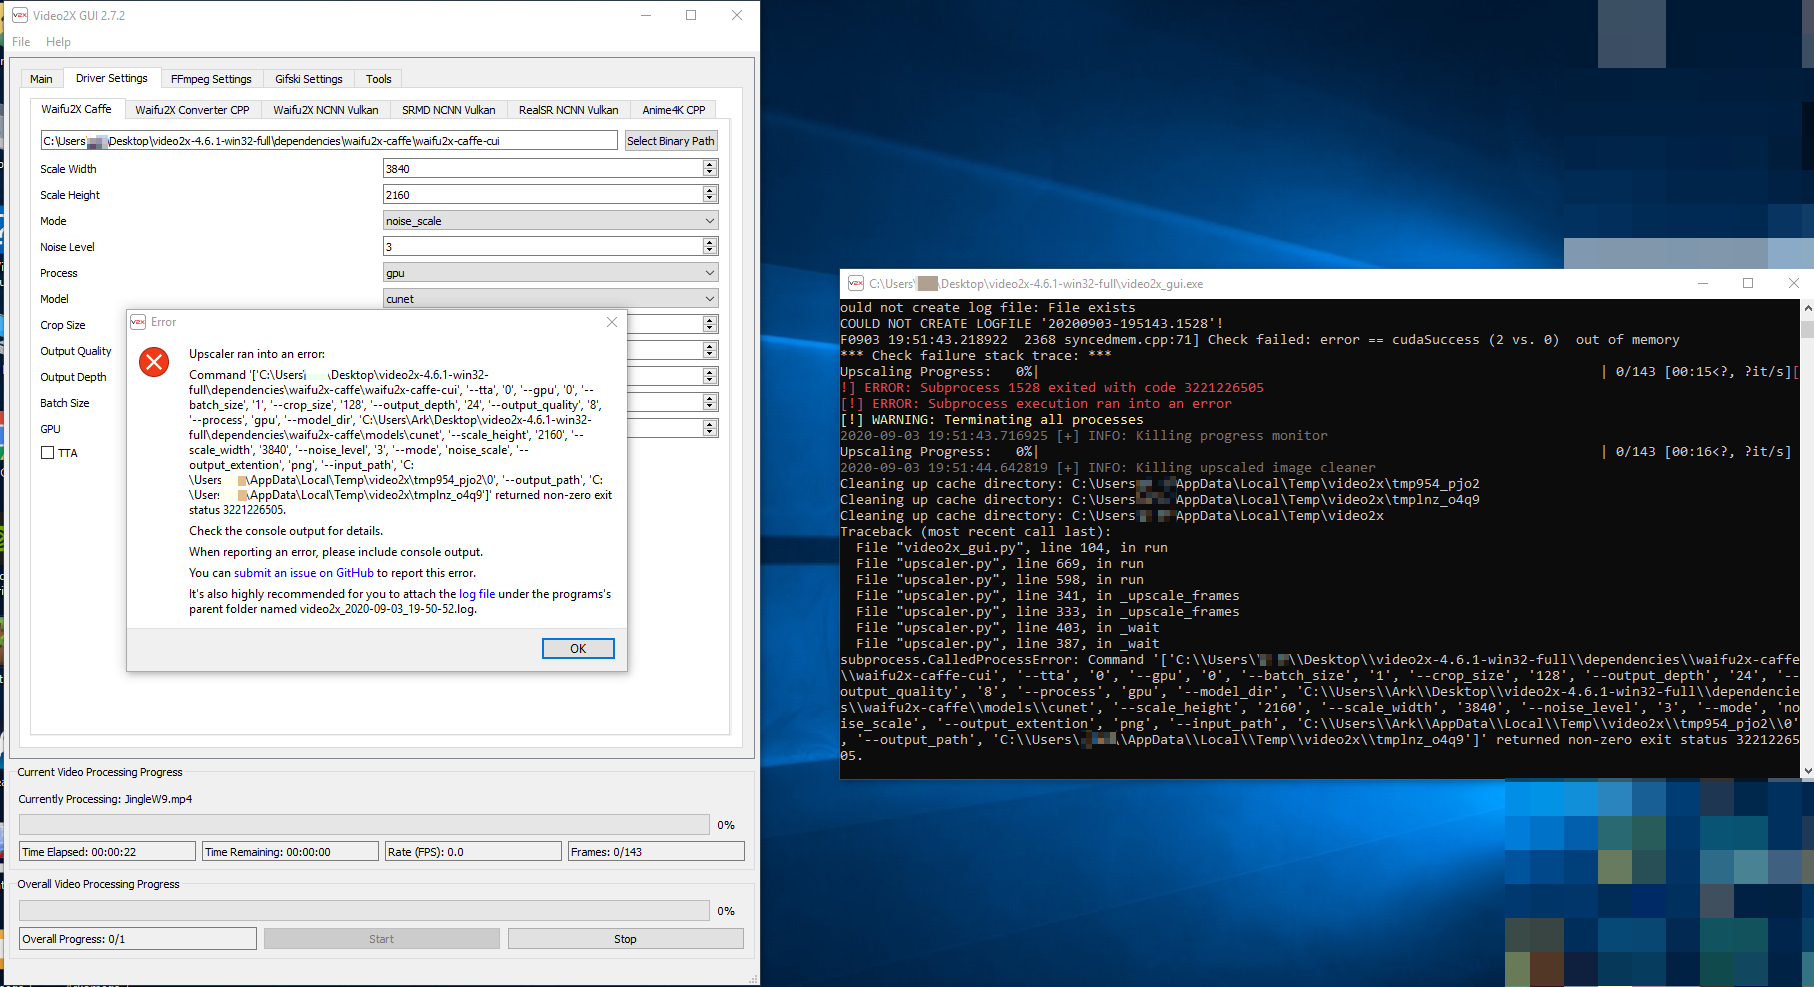Viewport: 1814px width, 987px height.
Task: Switch to the Main tab
Action: 41,79
